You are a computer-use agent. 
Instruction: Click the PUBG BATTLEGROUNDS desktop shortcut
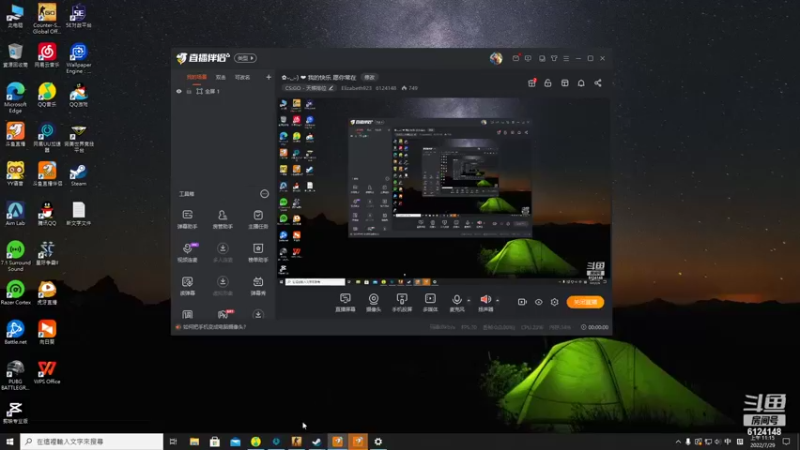pyautogui.click(x=15, y=375)
